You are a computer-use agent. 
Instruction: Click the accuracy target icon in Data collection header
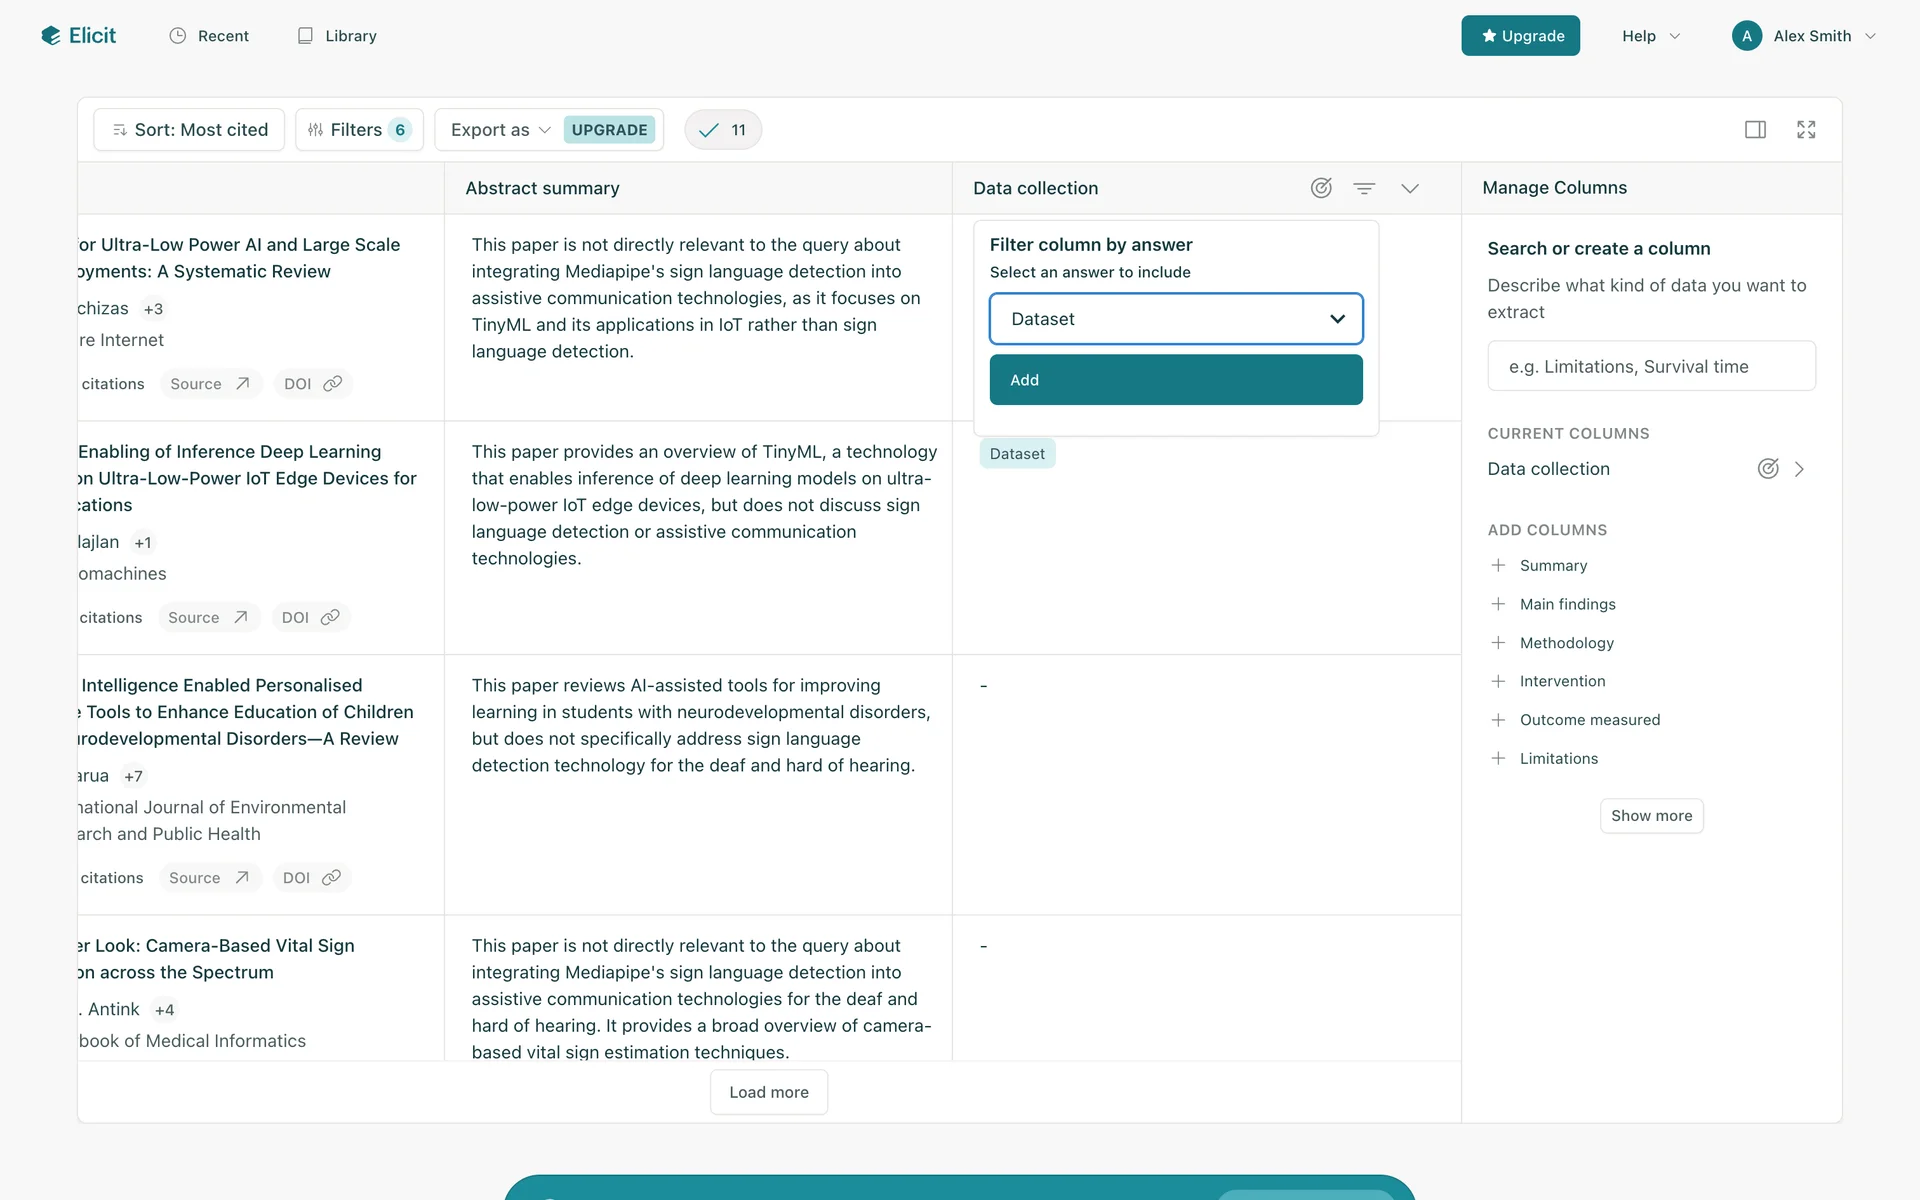[1321, 188]
